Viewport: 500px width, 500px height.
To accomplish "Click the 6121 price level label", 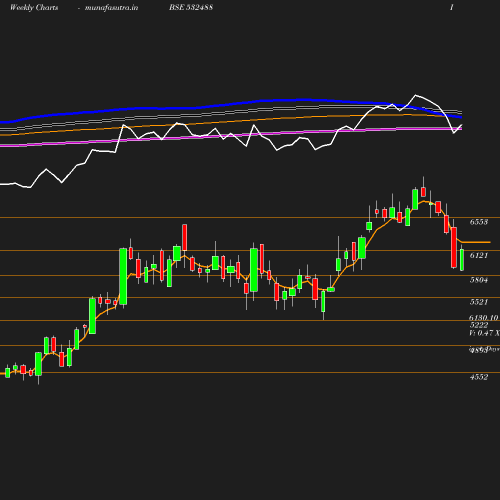I will (x=479, y=255).
